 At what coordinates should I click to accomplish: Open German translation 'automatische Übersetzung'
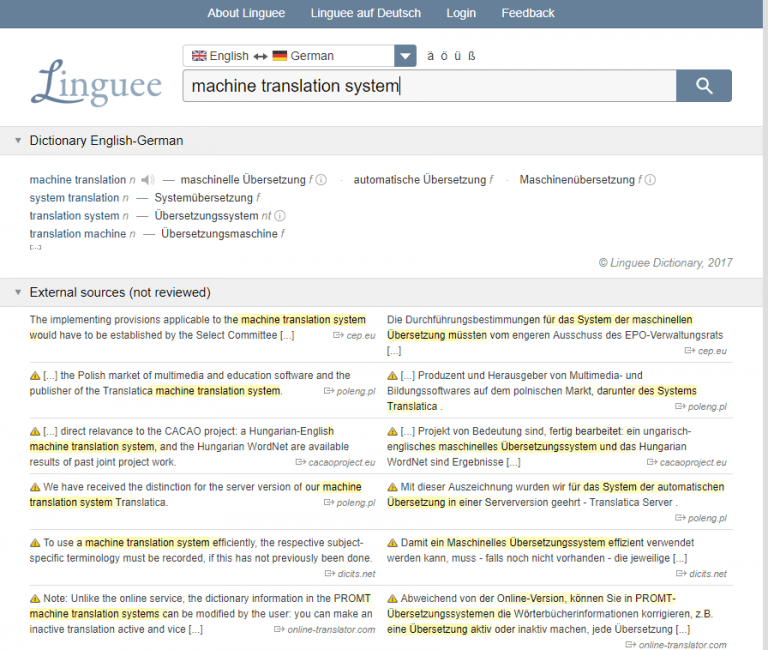coord(420,180)
